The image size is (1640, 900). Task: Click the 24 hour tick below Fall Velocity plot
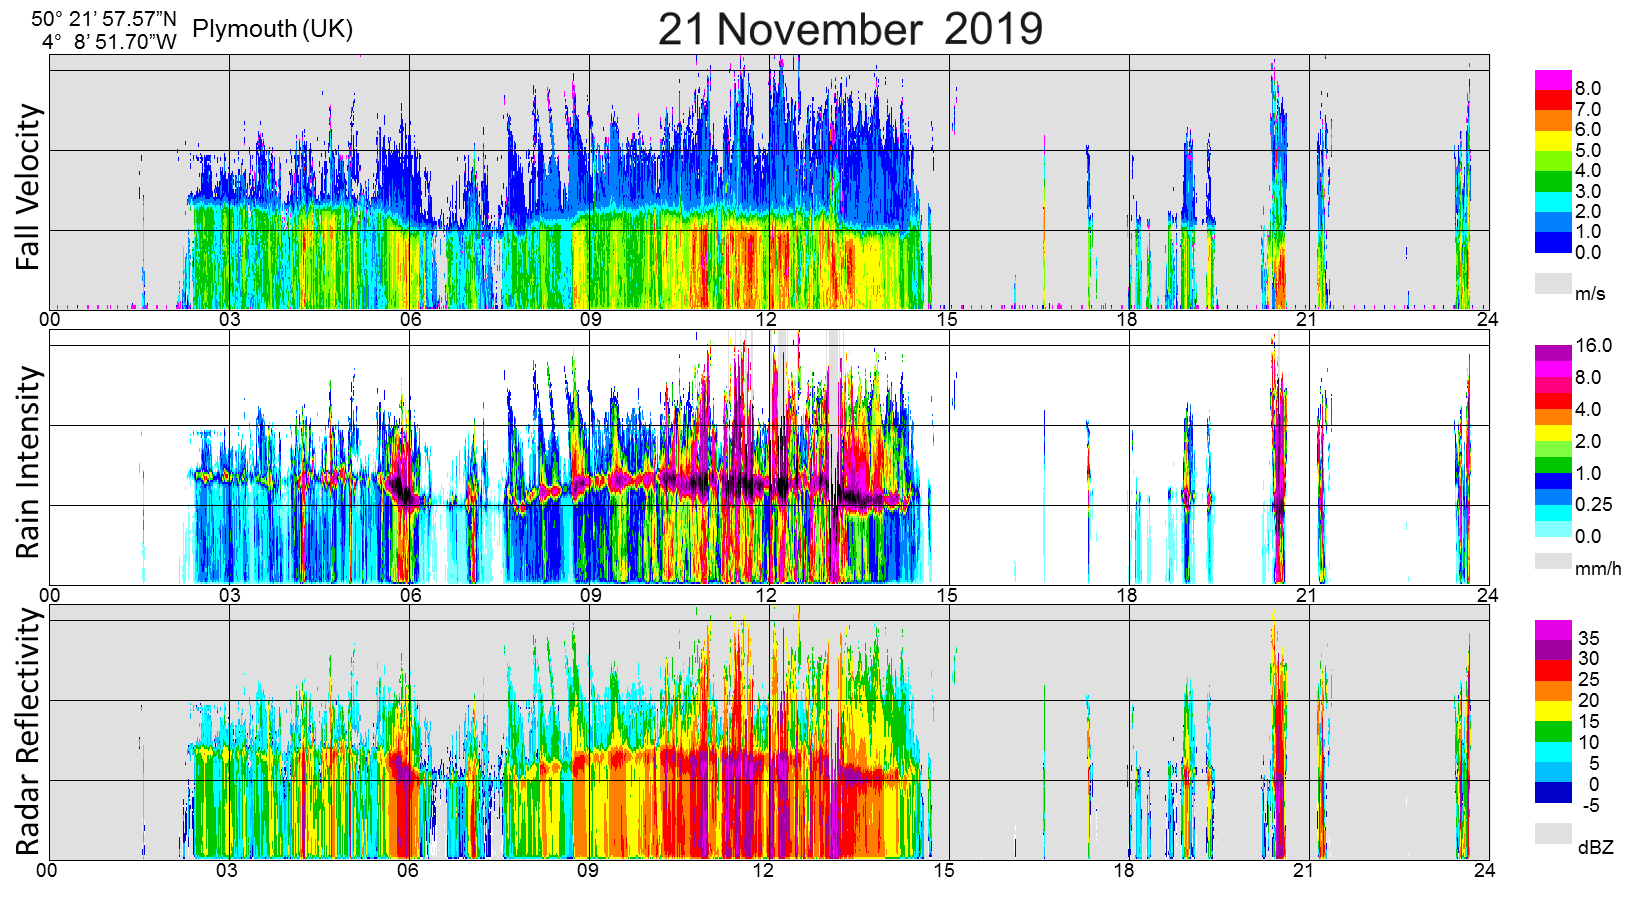click(1487, 320)
